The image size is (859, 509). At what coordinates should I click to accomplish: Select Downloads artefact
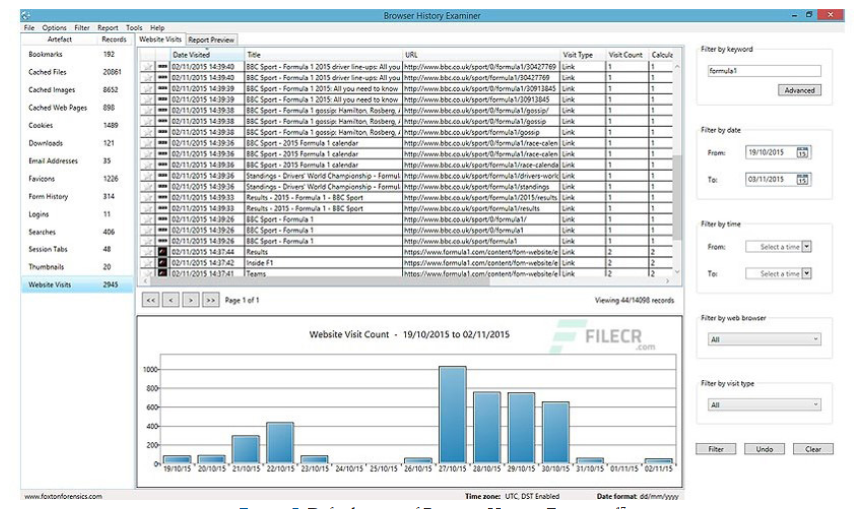pos(77,143)
